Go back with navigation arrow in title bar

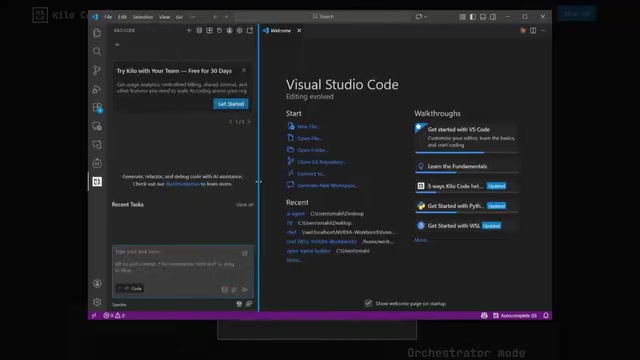tap(216, 17)
